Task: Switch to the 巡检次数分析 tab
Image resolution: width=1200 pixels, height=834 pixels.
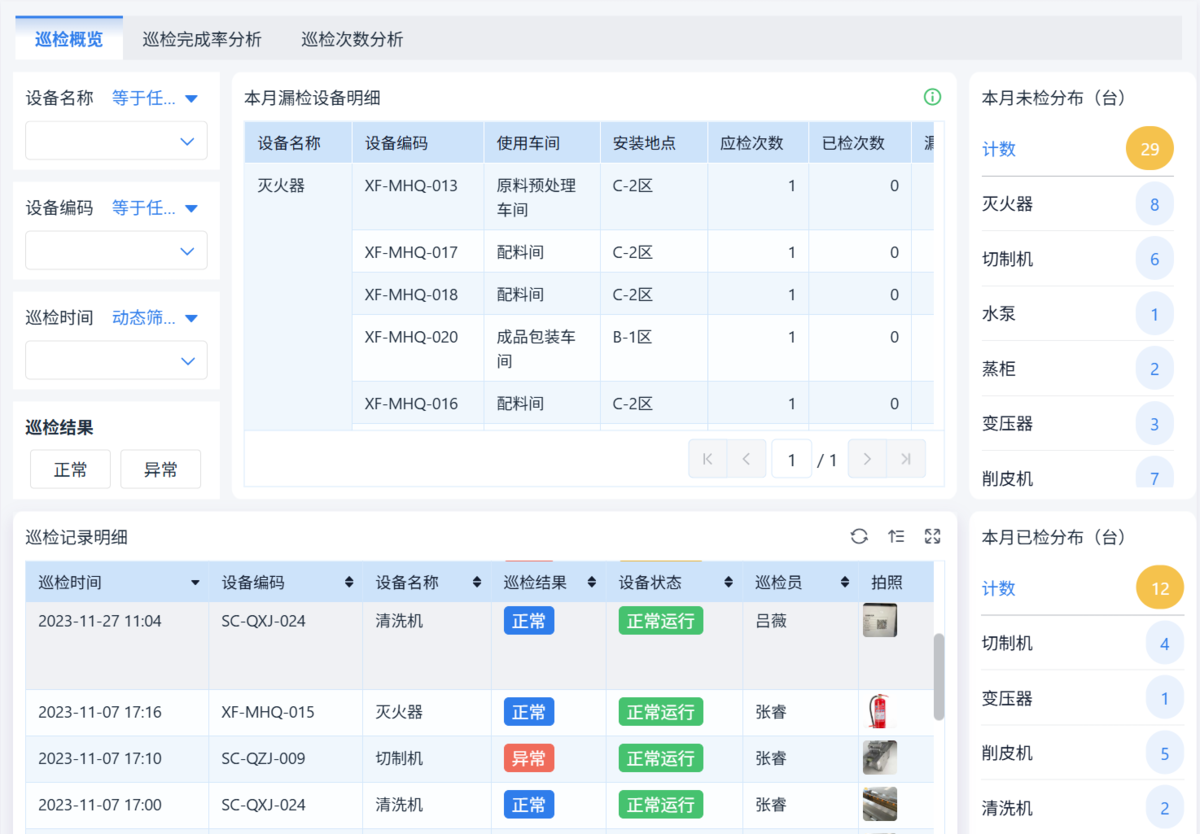Action: (352, 40)
